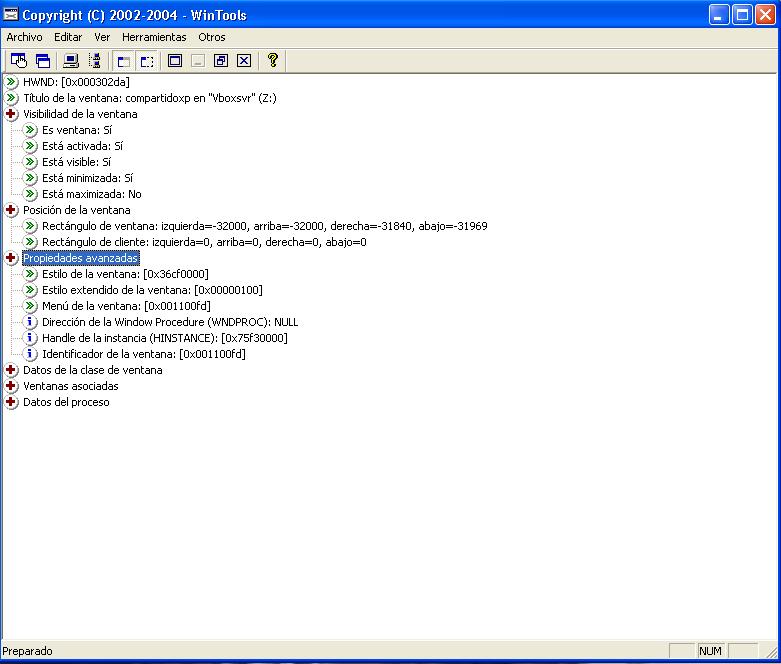The width and height of the screenshot is (781, 664).
Task: Select the HINSTANCE [0x75f30000] row text
Action: point(164,338)
